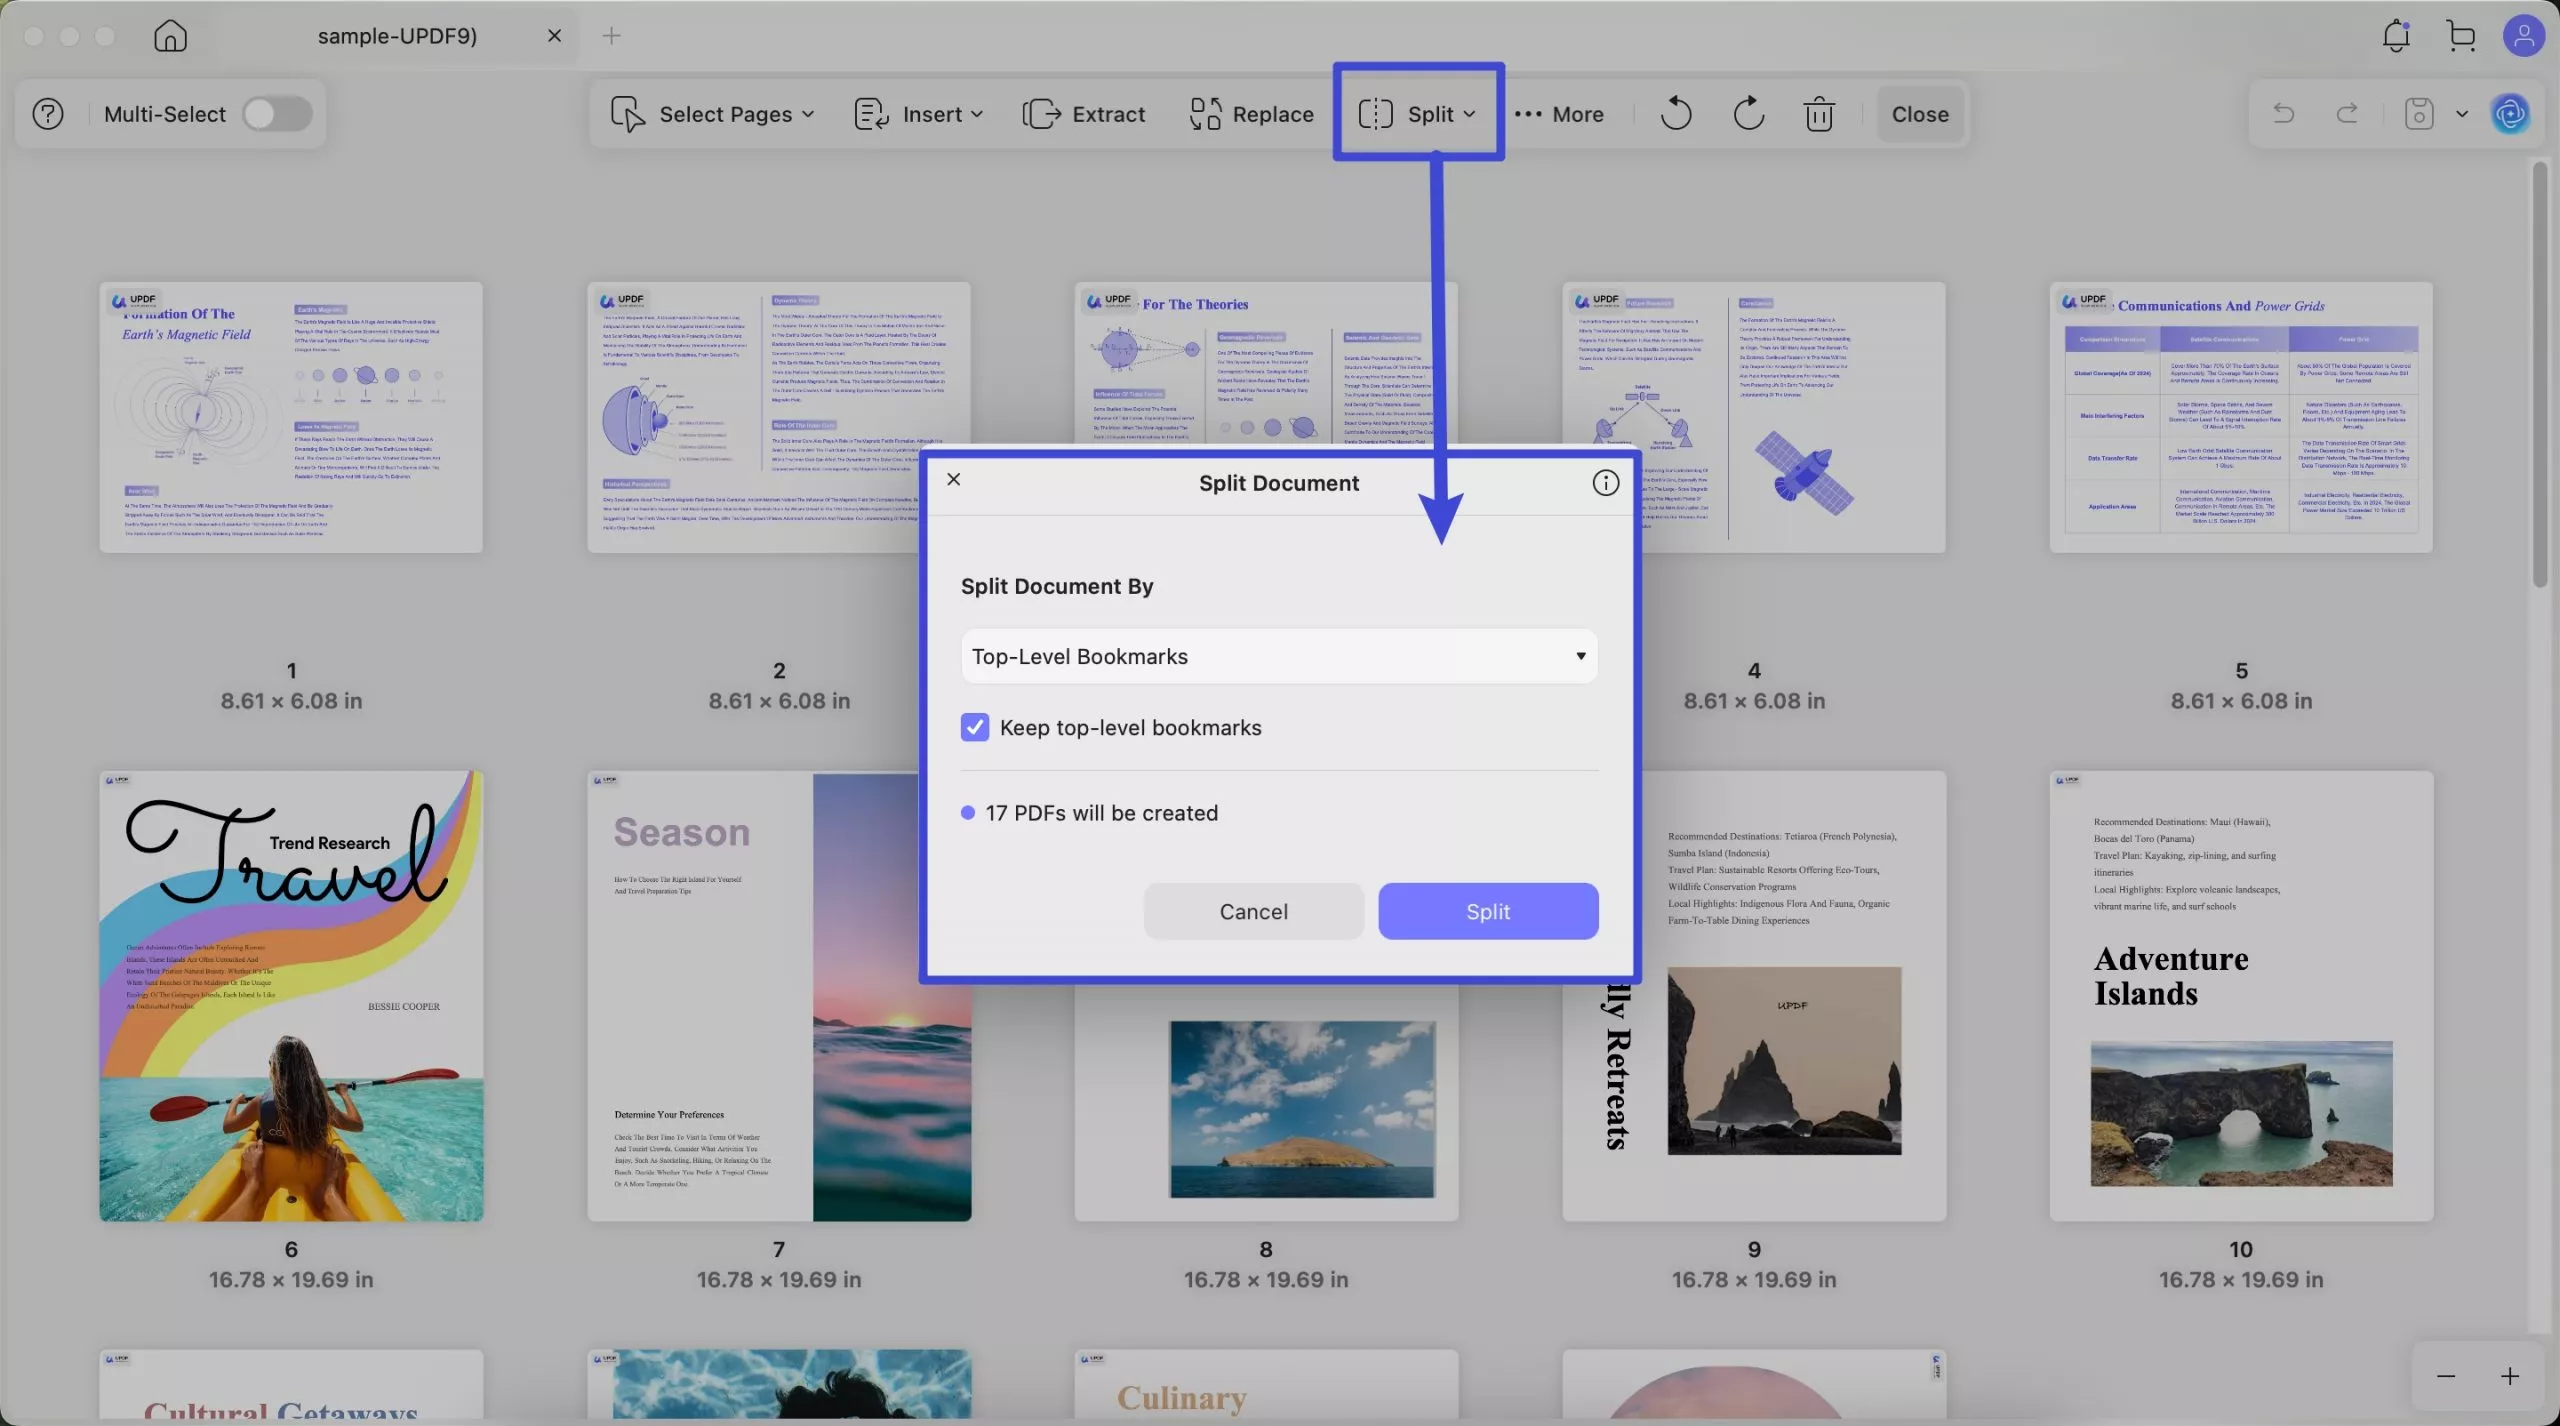Open the Extract tool
The image size is (2560, 1426).
pos(1083,113)
